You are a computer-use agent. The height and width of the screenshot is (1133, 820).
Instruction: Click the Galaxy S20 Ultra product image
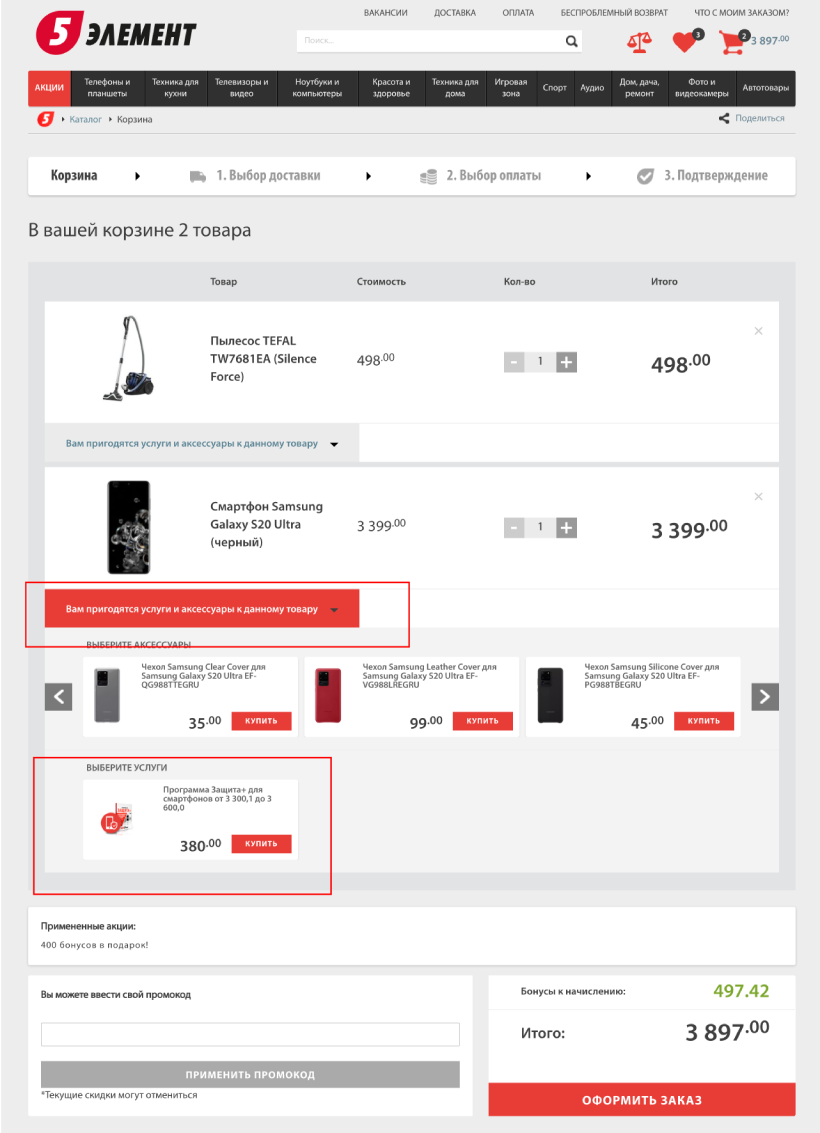(129, 527)
